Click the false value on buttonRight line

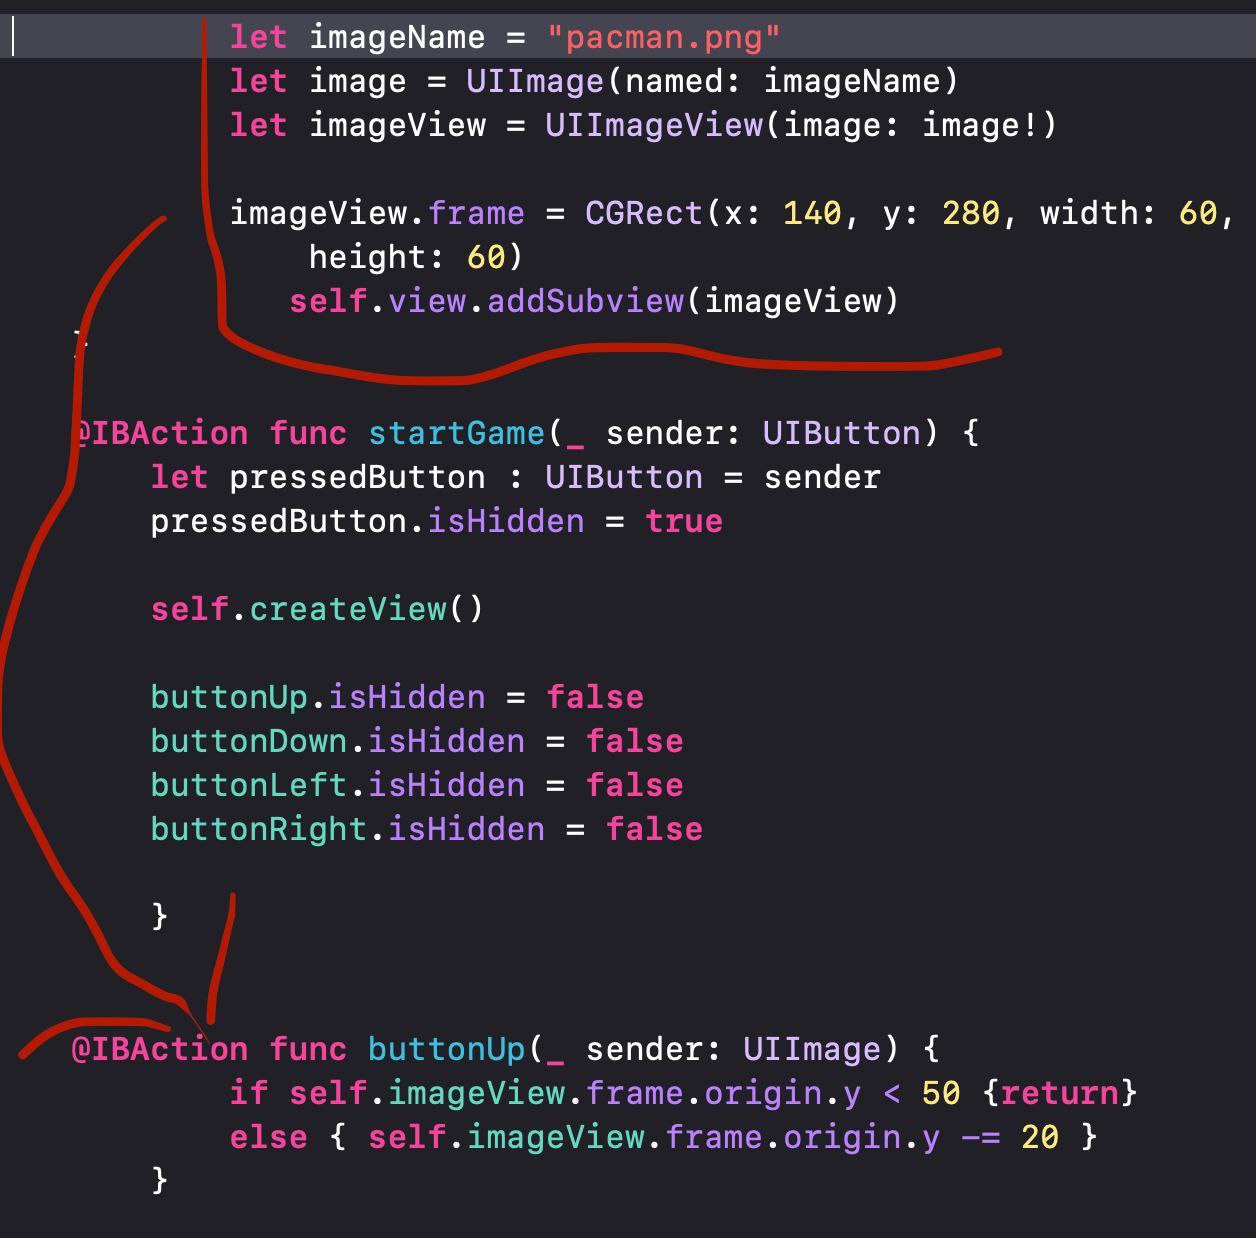(654, 829)
